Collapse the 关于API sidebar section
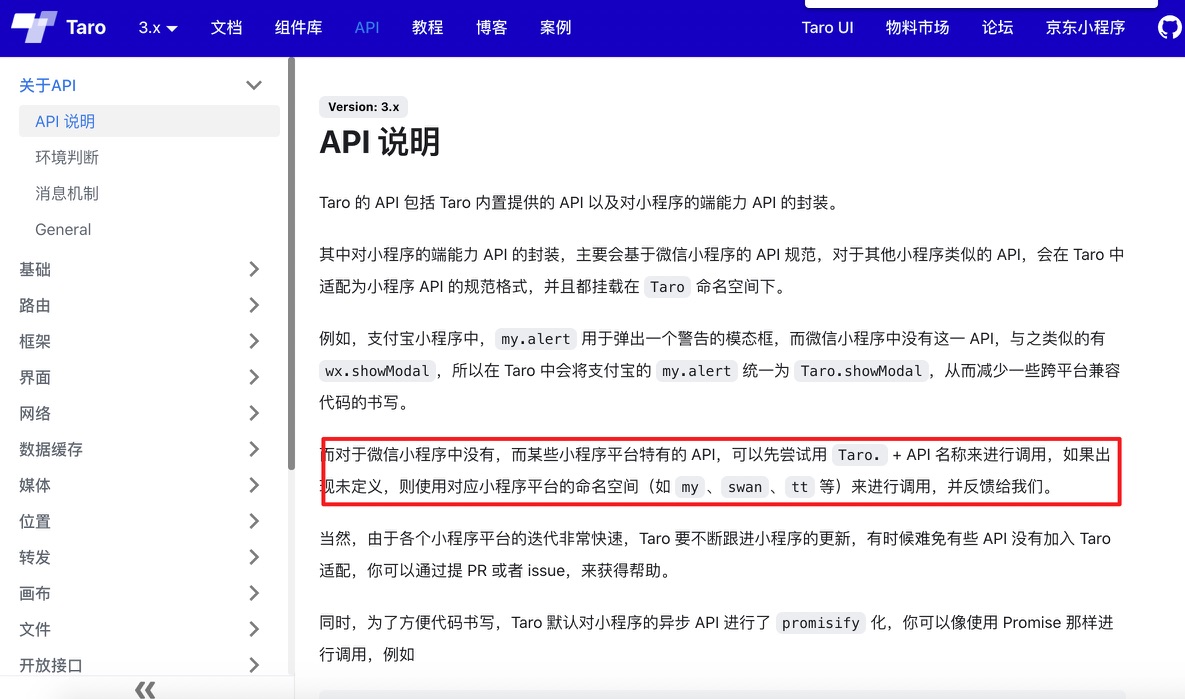 254,85
